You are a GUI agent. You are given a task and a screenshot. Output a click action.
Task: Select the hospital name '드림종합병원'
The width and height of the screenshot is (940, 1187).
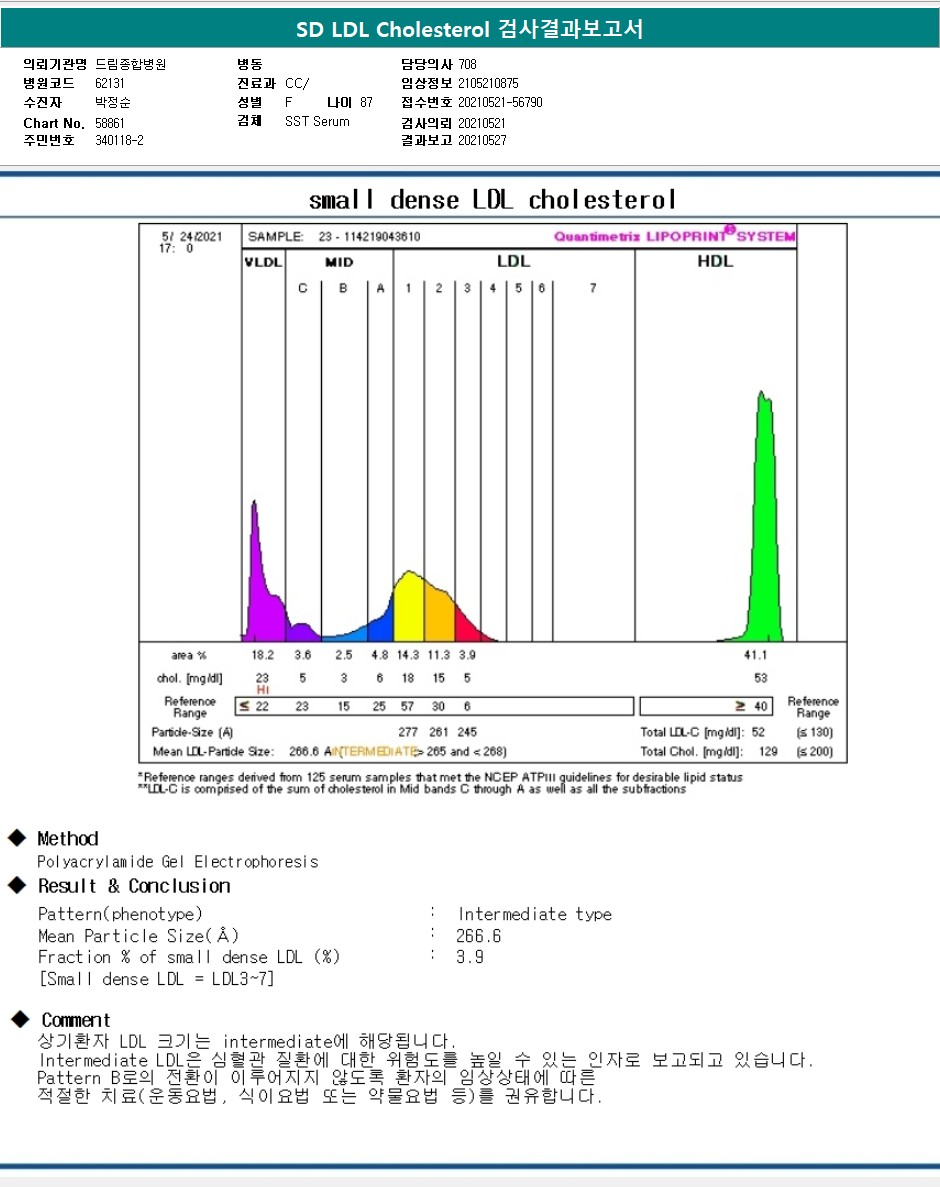tap(130, 64)
